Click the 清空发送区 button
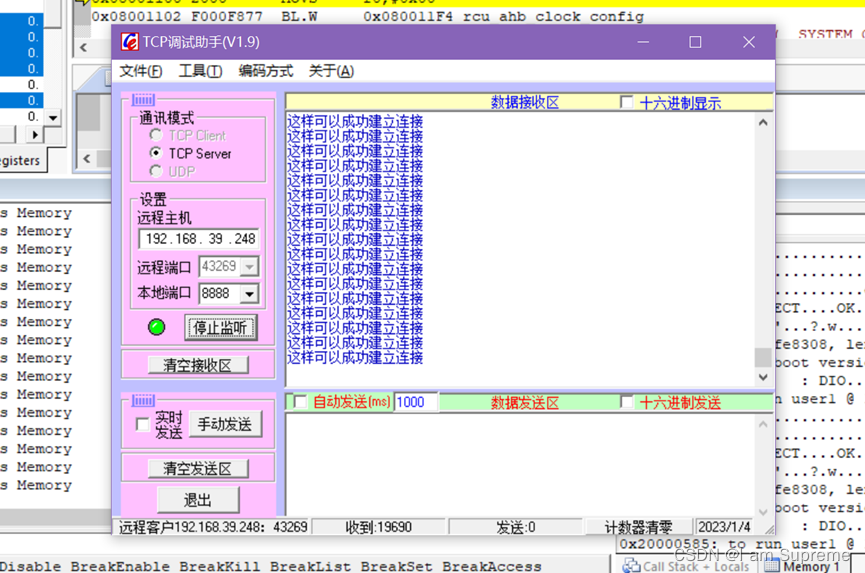This screenshot has width=865, height=573. click(197, 468)
